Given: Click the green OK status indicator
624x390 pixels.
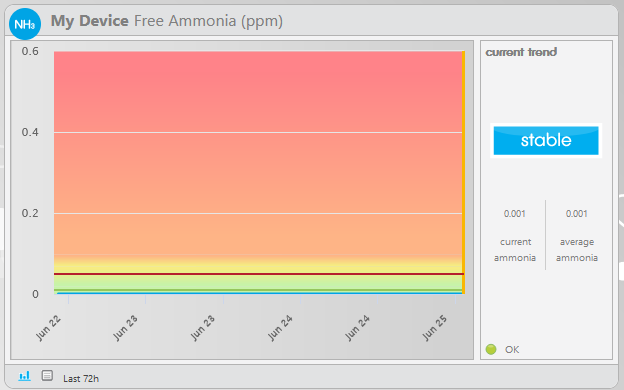Looking at the screenshot, I should 491,349.
